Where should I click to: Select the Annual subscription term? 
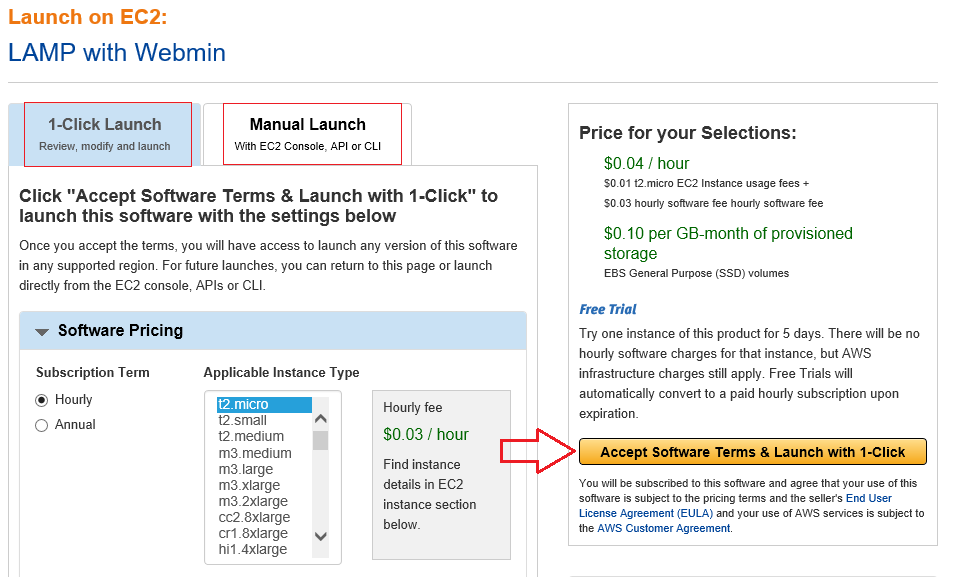42,425
